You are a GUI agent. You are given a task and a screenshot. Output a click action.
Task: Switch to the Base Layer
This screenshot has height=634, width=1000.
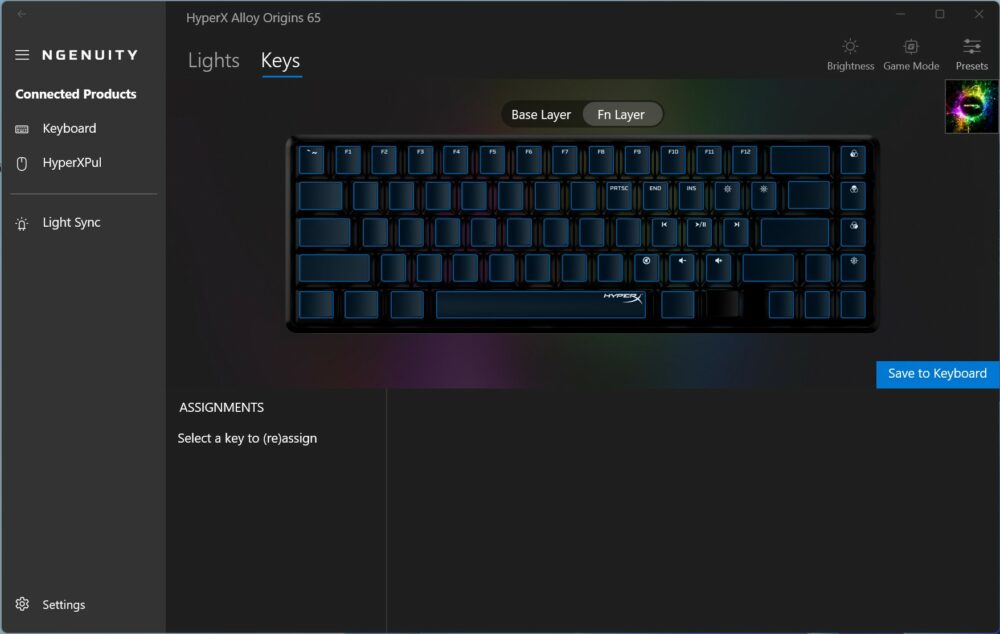click(x=541, y=115)
